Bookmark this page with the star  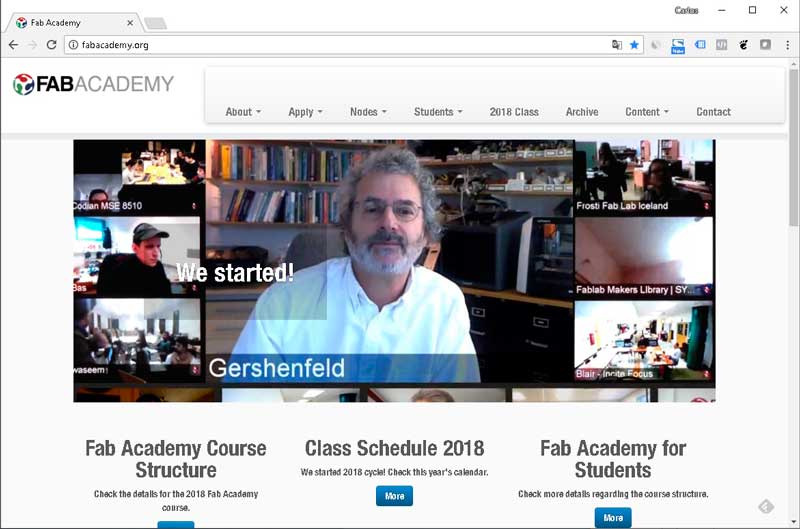click(634, 45)
